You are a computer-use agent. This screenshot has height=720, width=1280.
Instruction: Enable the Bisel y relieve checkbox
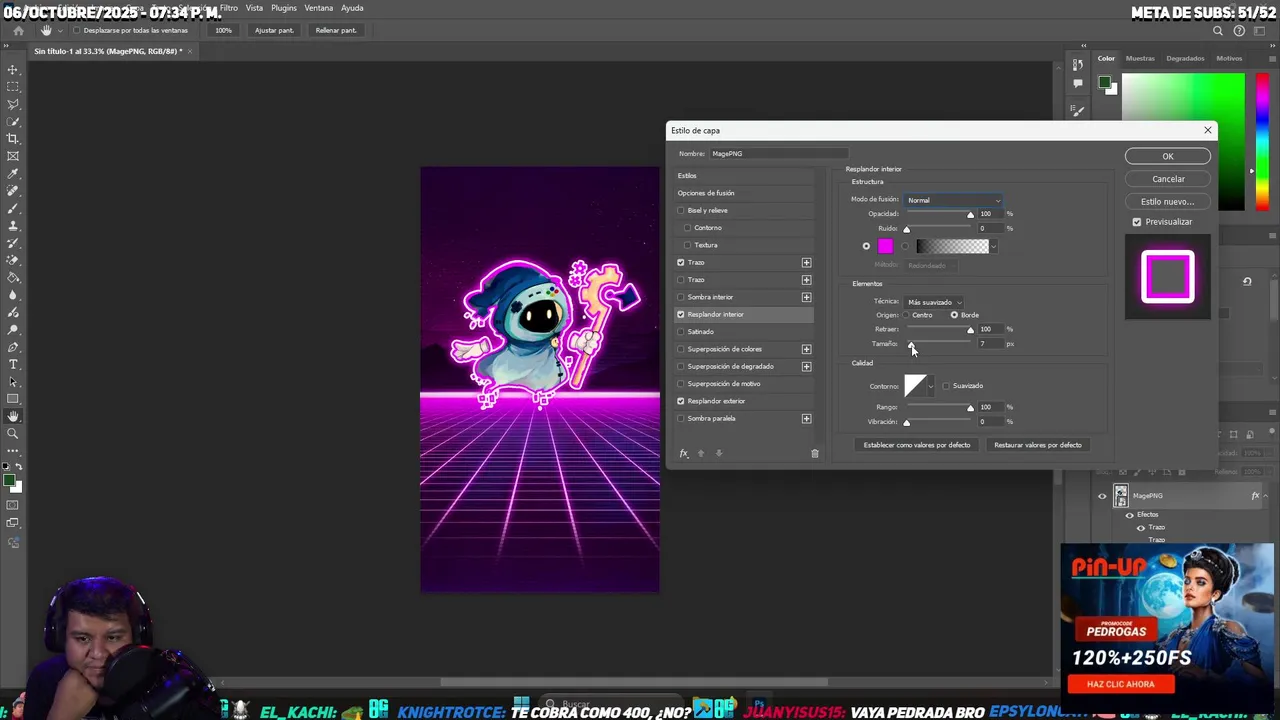pyautogui.click(x=681, y=211)
